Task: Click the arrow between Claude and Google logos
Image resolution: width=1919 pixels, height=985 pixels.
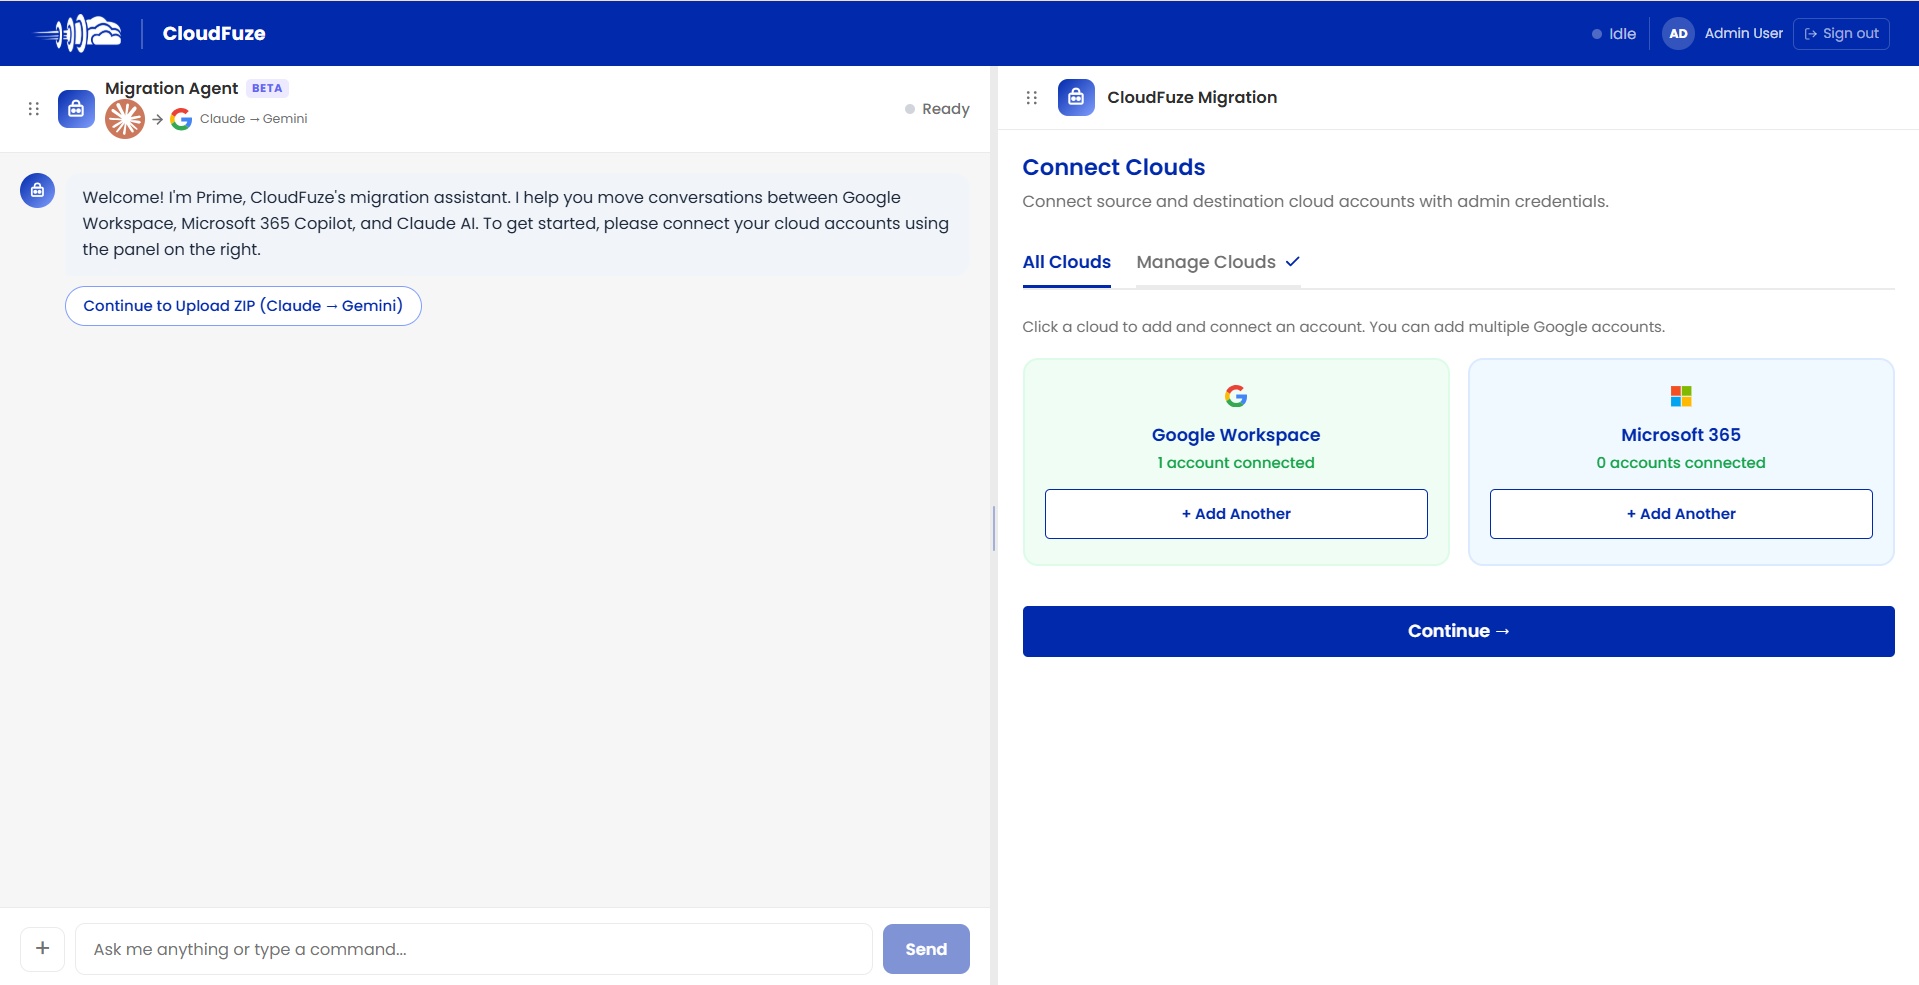Action: click(x=158, y=119)
